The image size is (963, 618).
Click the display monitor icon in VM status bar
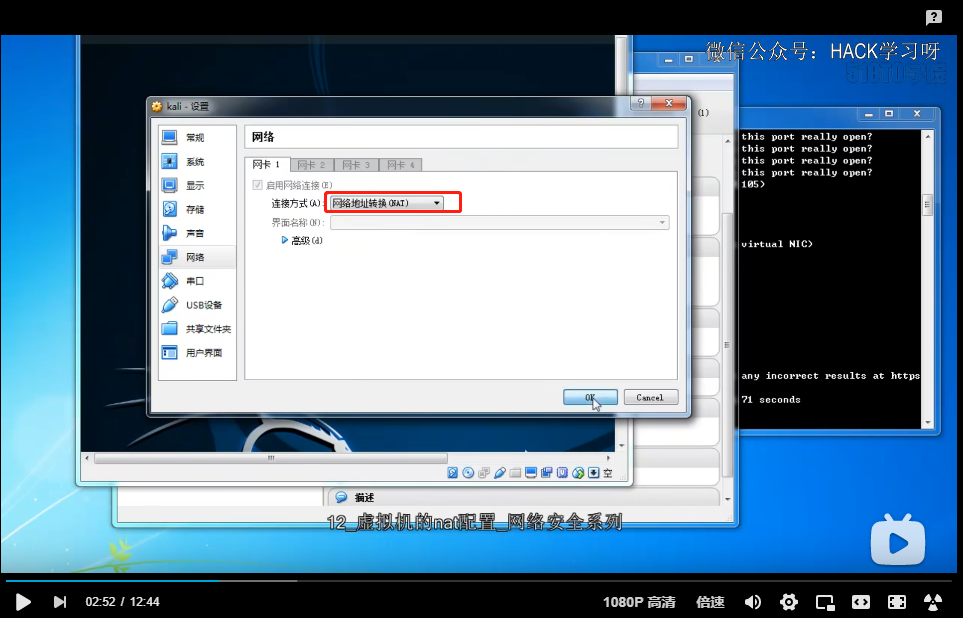click(531, 472)
